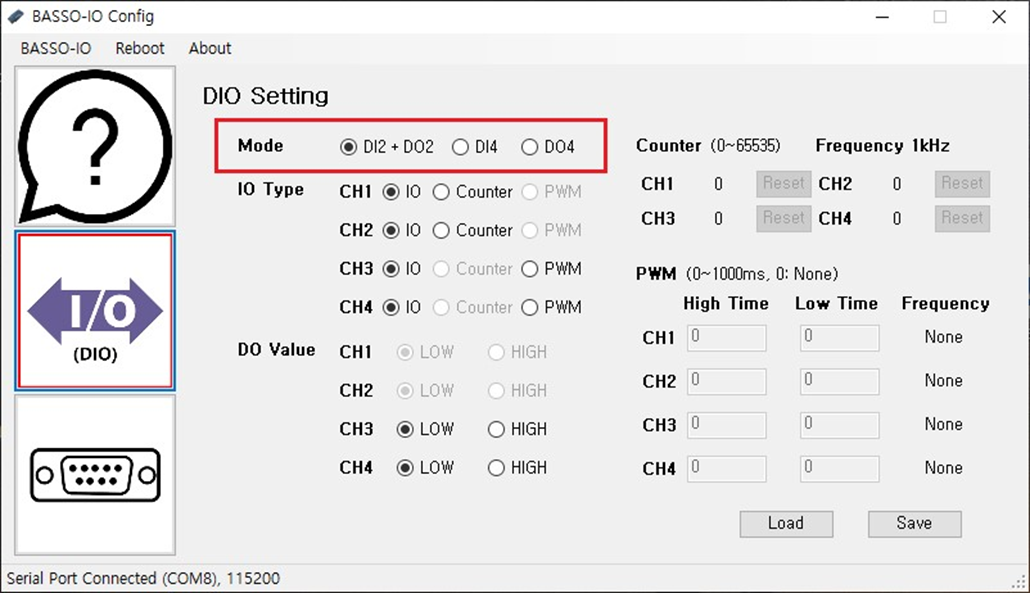
Task: Focus the CH2 PWM High Time field
Action: click(727, 382)
